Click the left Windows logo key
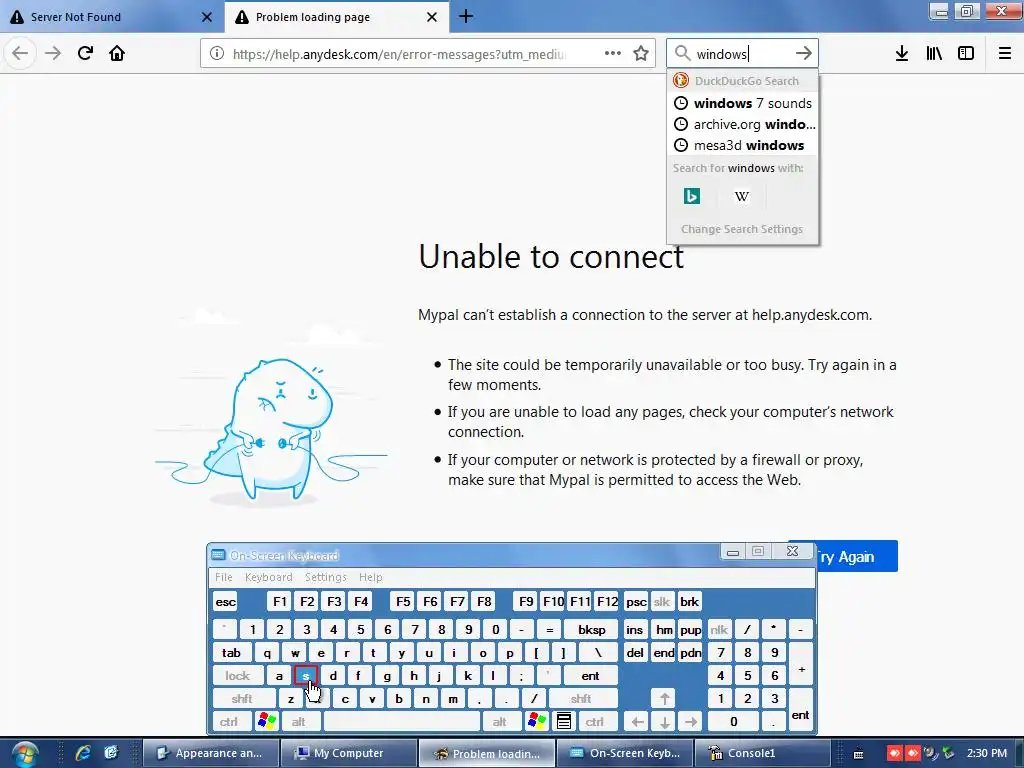 point(266,722)
